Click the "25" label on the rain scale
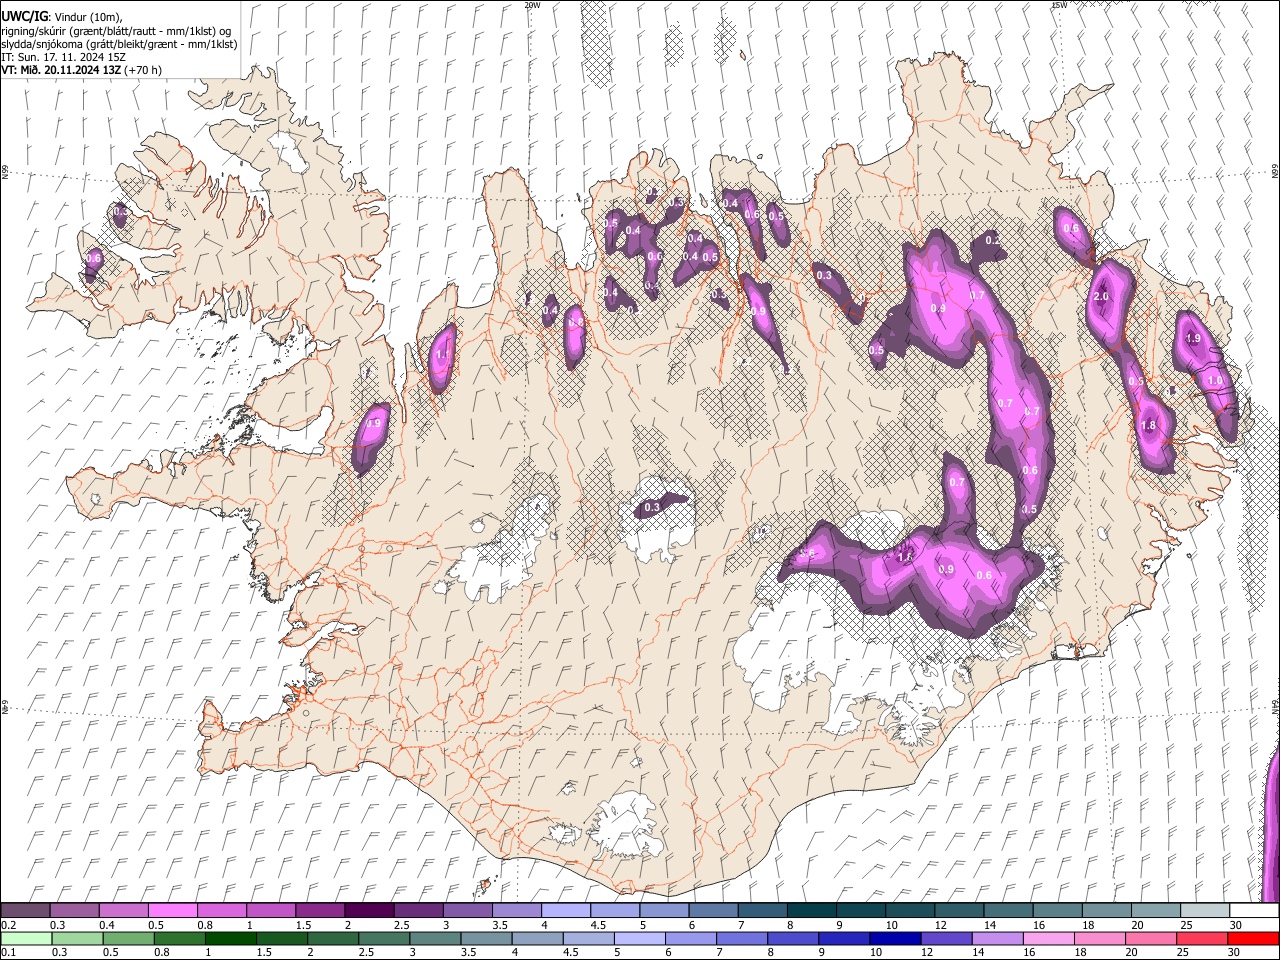 point(1182,952)
